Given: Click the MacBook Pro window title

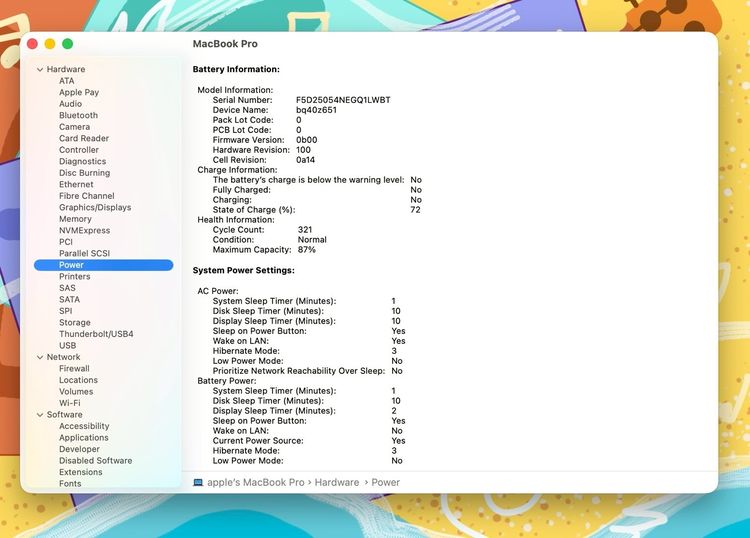Looking at the screenshot, I should (x=225, y=44).
